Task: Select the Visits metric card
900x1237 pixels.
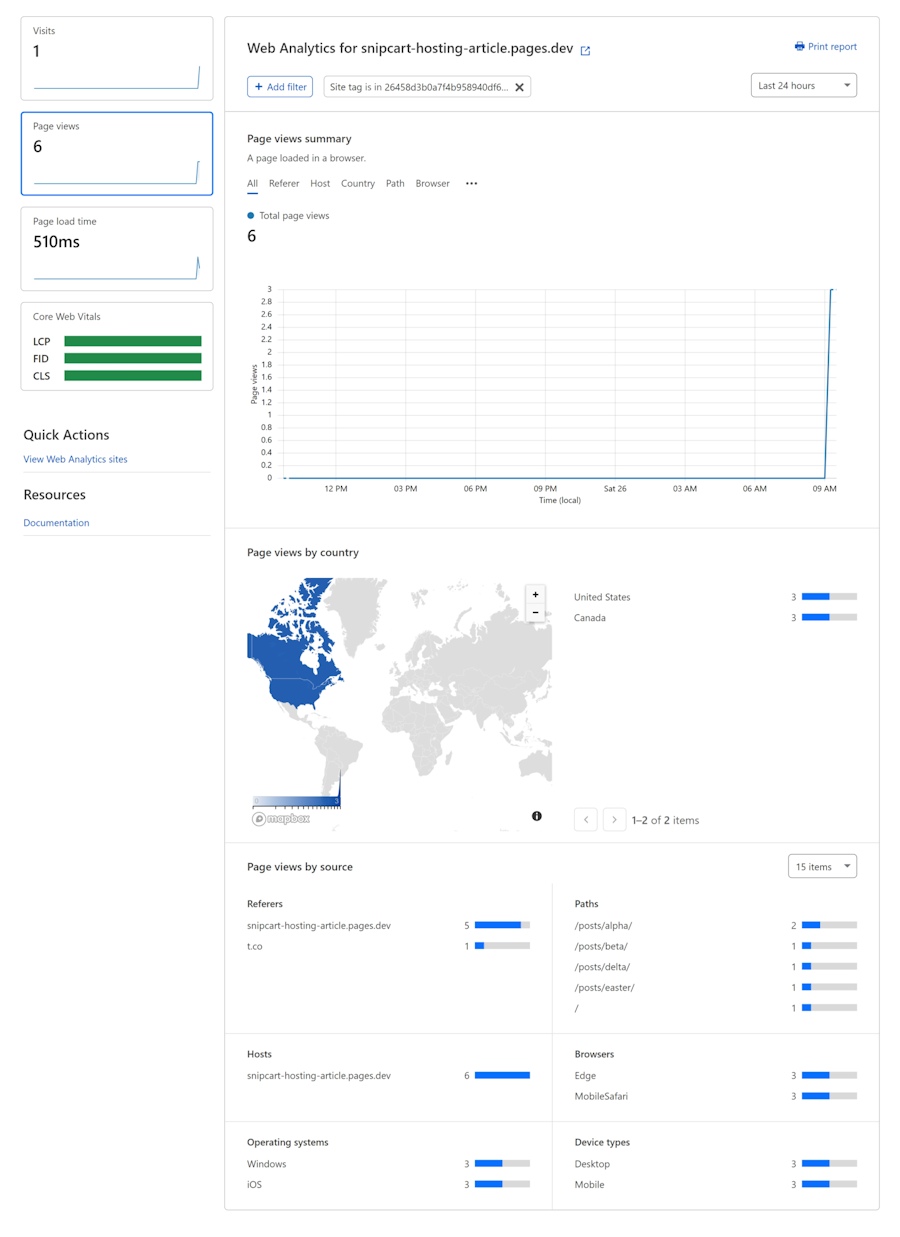Action: (x=117, y=58)
